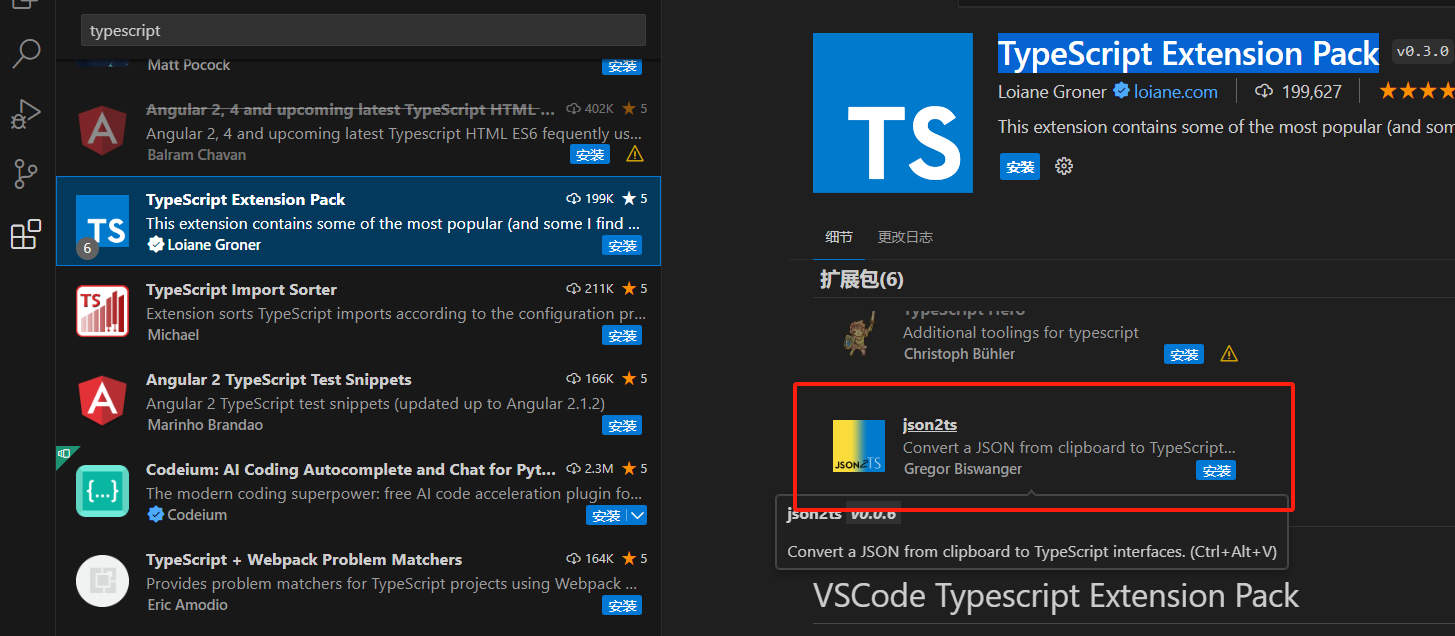Image resolution: width=1455 pixels, height=636 pixels.
Task: Click the download count 199,627
Action: [1298, 92]
